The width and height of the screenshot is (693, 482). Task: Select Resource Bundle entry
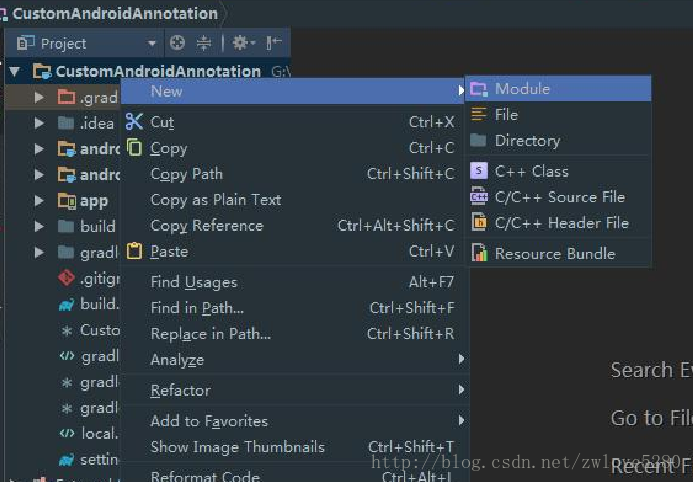[558, 254]
